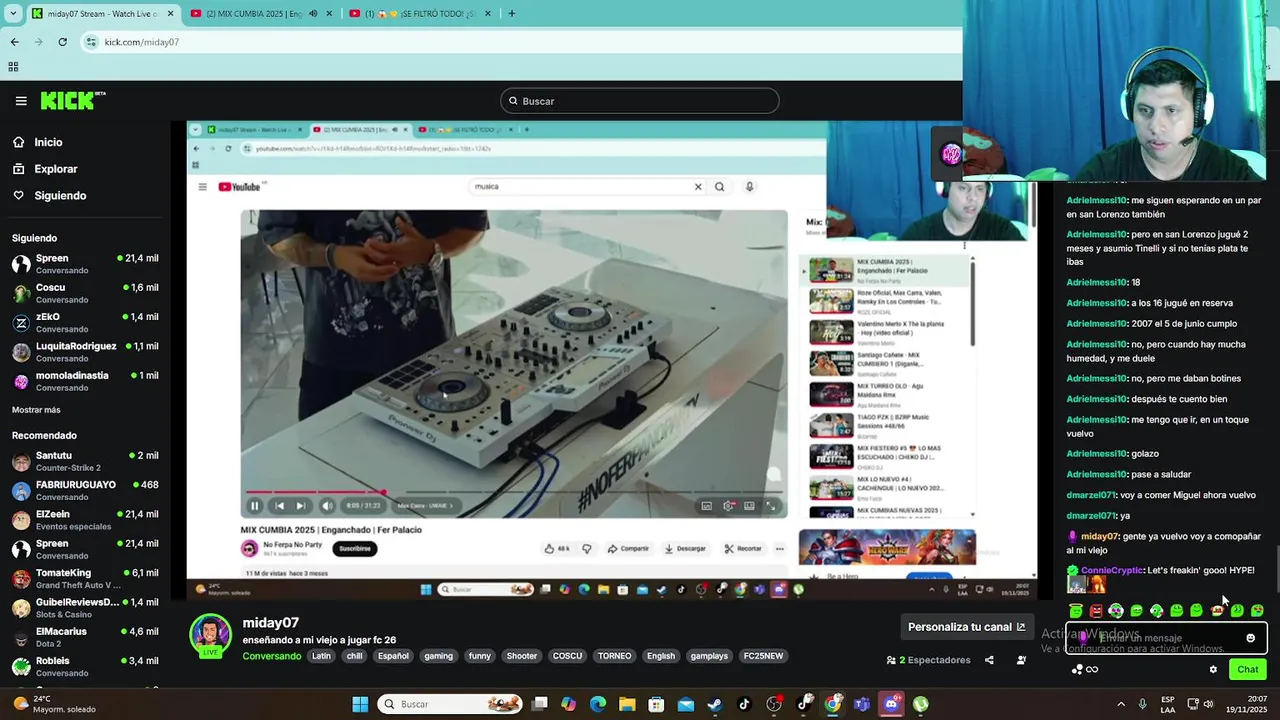Open the zEkO followed channel
This screenshot has height=720, width=1280.
[85, 322]
